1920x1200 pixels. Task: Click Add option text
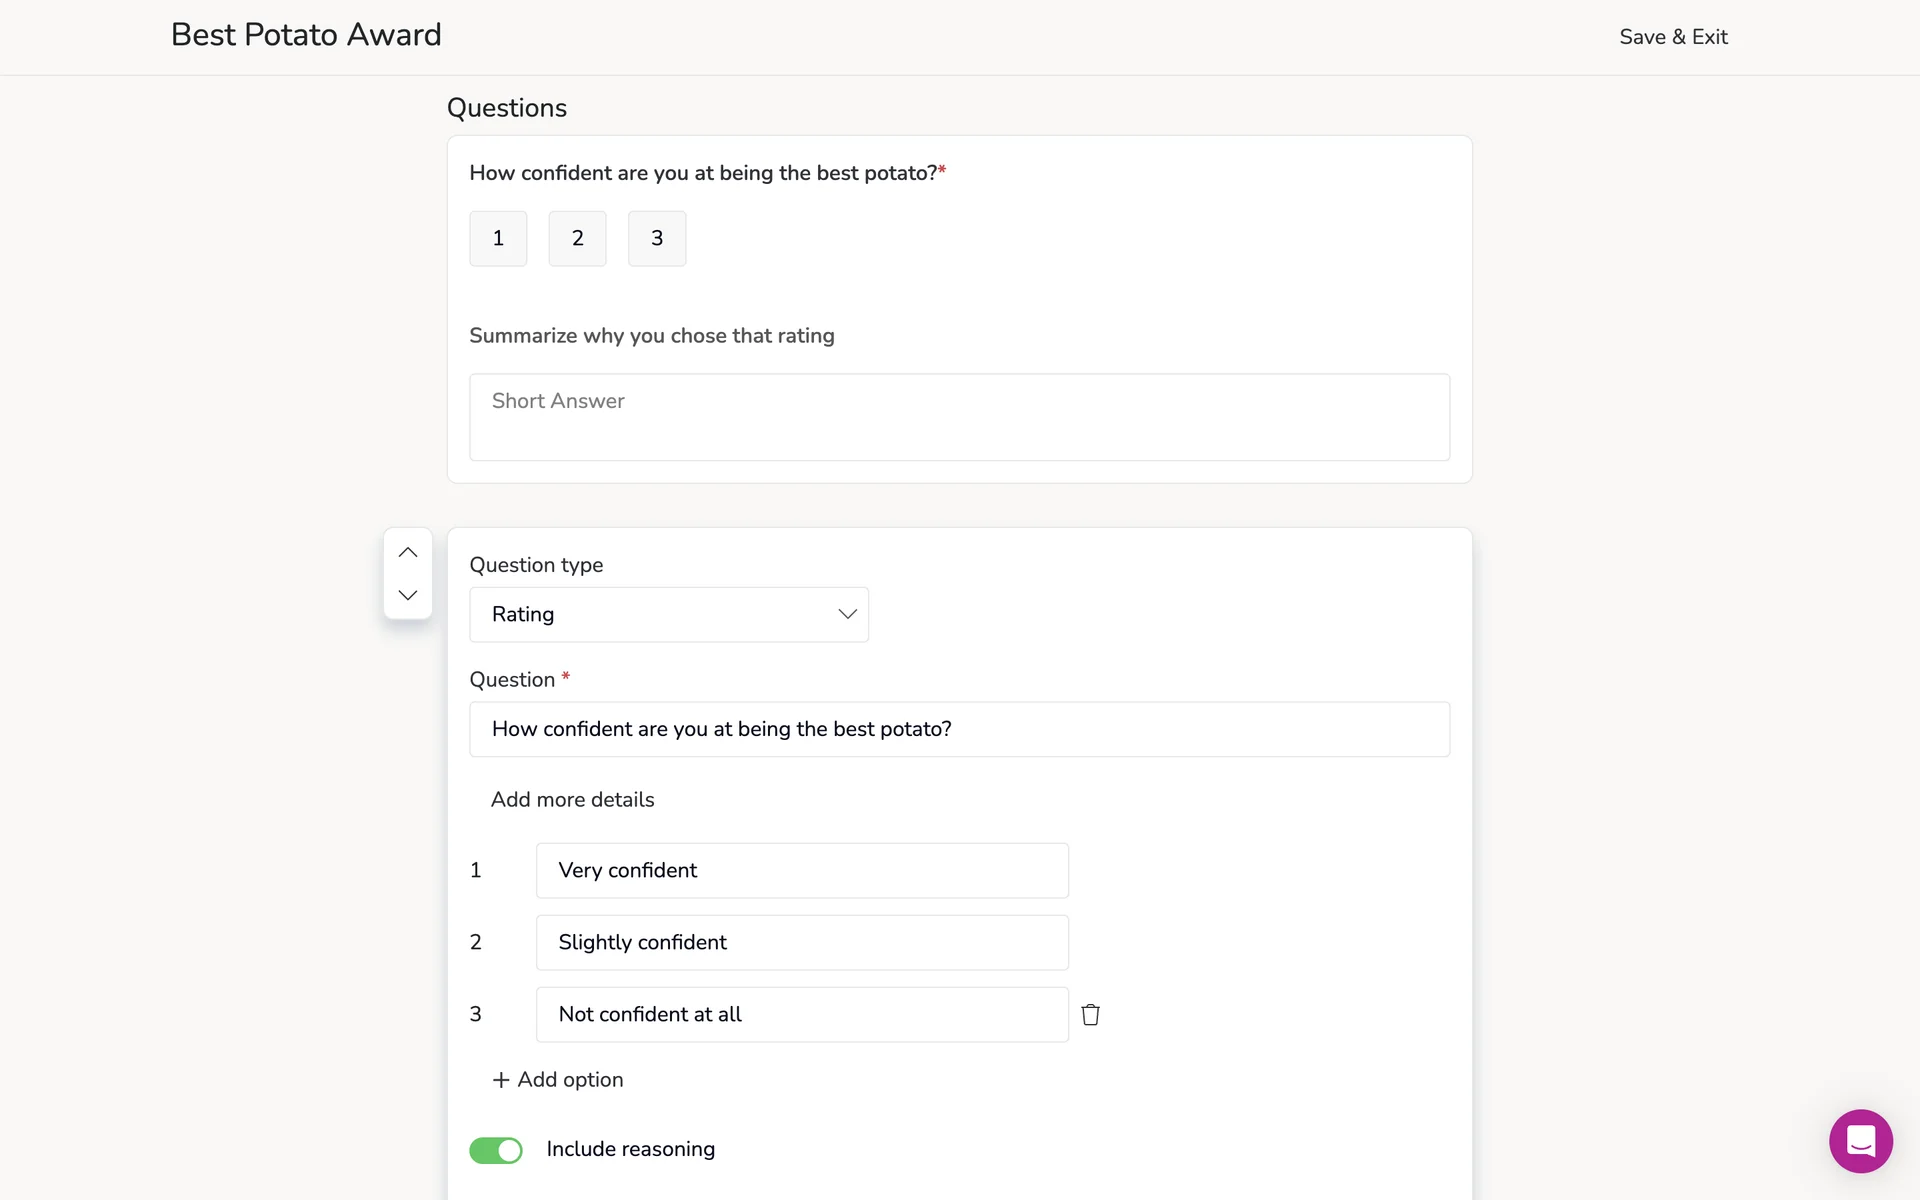coord(570,1080)
